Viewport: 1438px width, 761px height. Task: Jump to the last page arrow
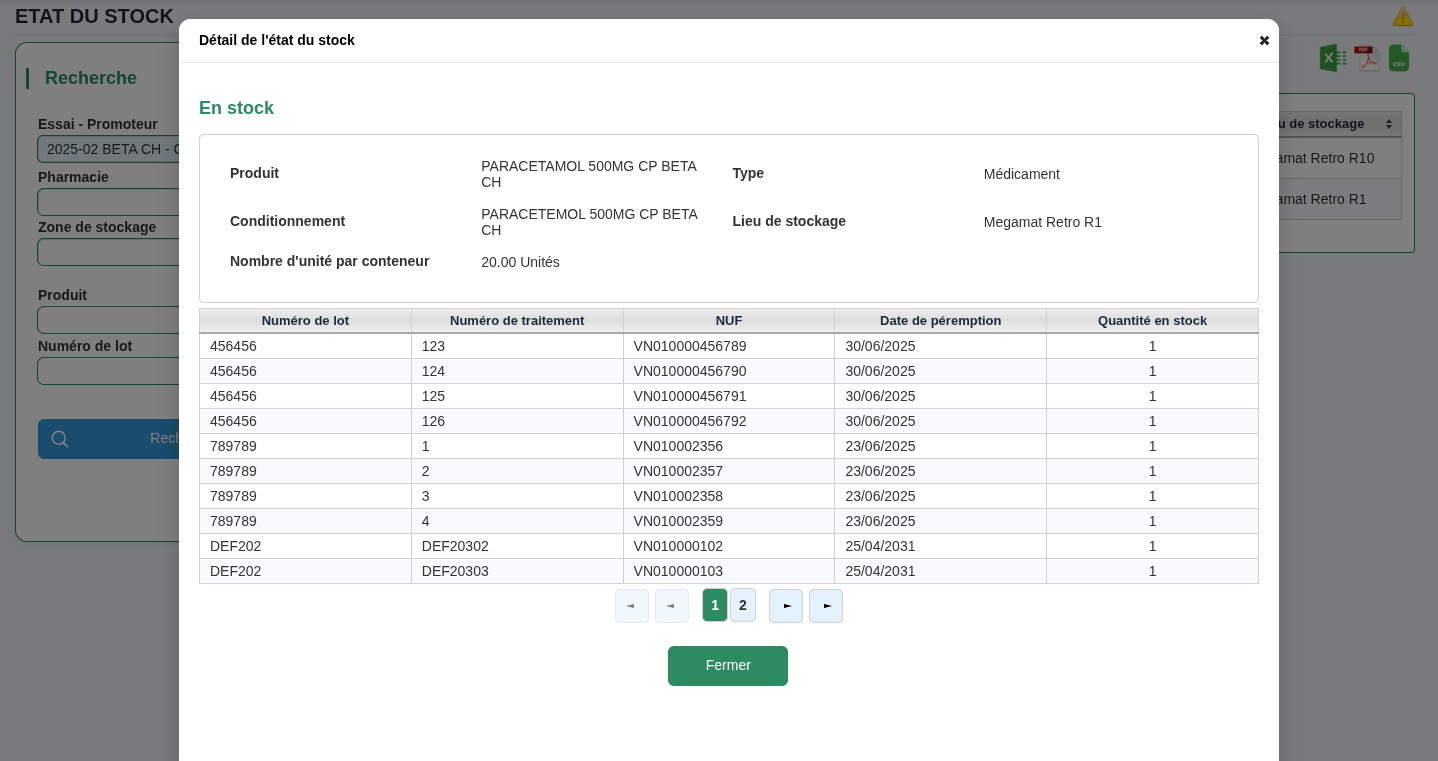(826, 605)
